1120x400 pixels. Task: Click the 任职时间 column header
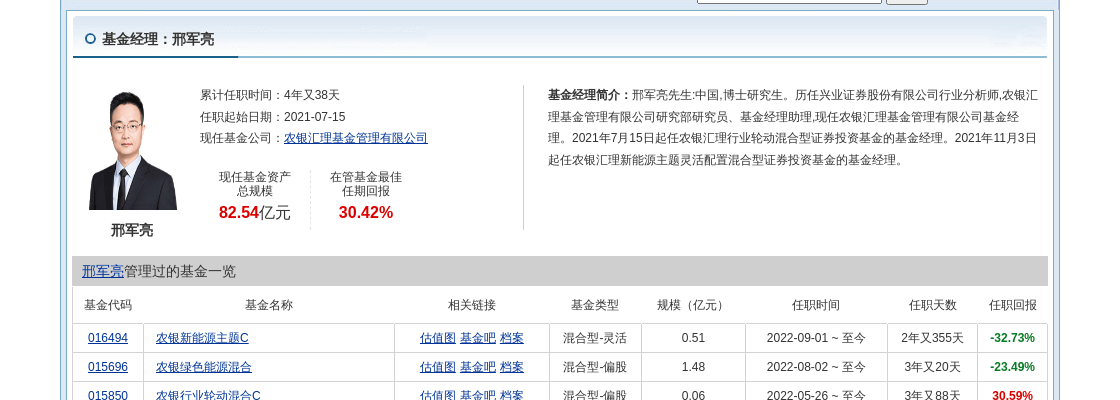coord(816,305)
